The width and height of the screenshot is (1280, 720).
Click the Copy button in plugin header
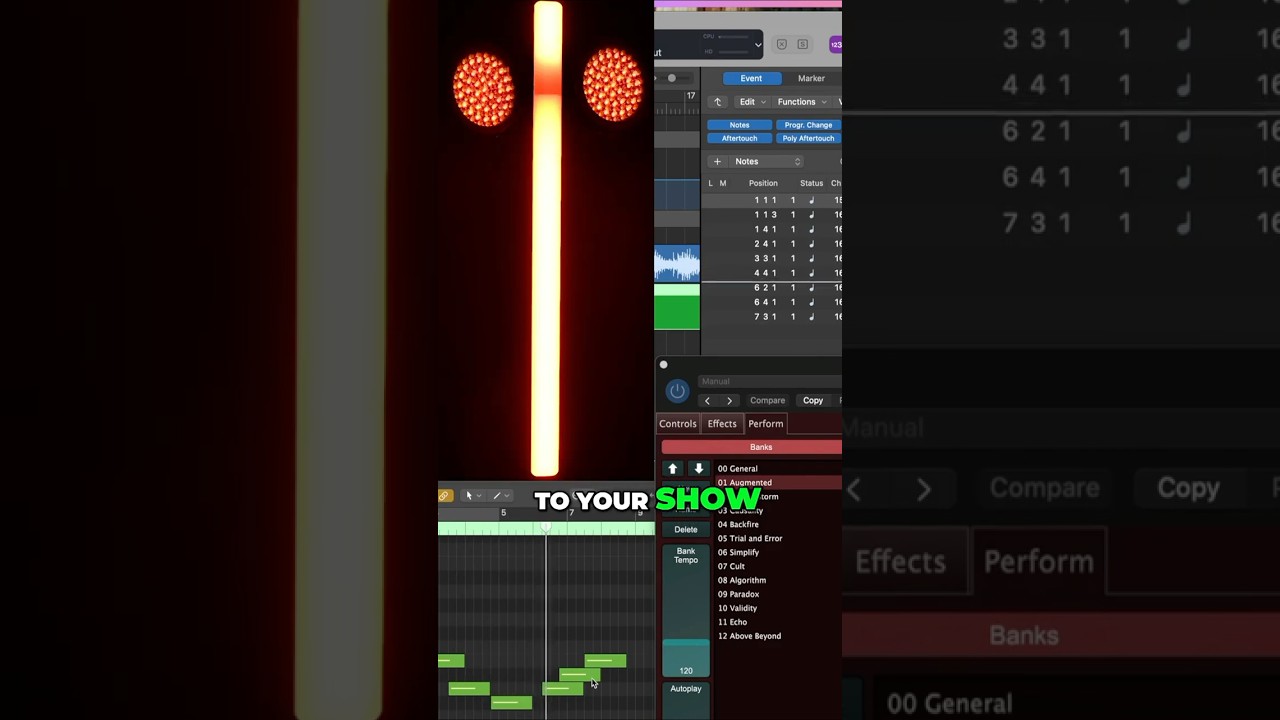(x=813, y=401)
